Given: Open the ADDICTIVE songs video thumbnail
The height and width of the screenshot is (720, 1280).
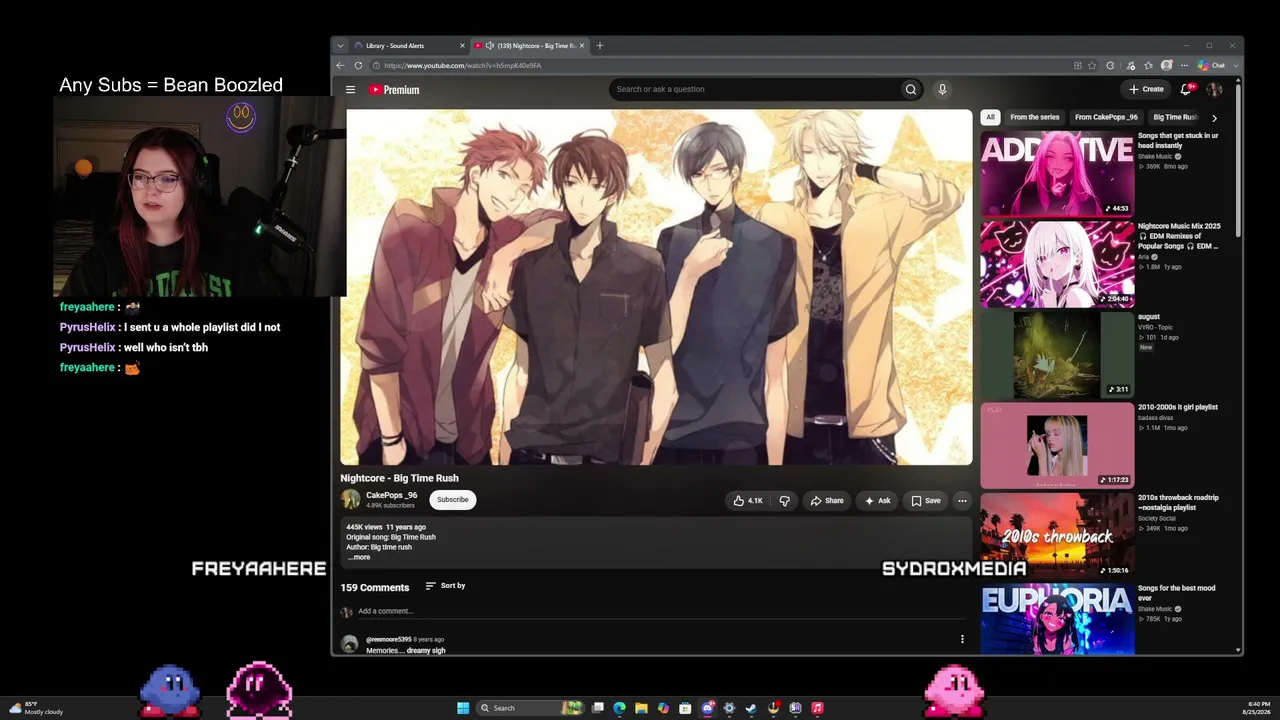Looking at the screenshot, I should pos(1057,174).
